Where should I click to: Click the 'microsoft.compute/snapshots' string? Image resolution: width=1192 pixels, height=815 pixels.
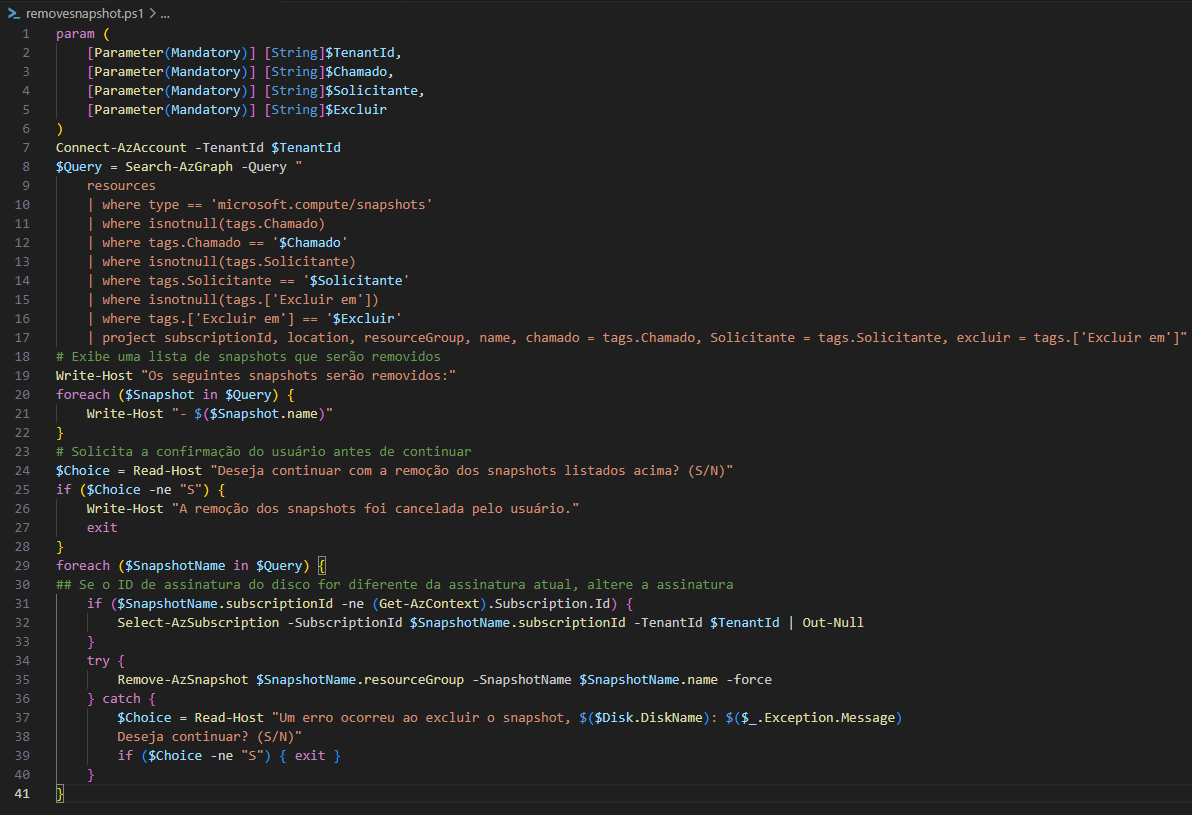(x=321, y=204)
